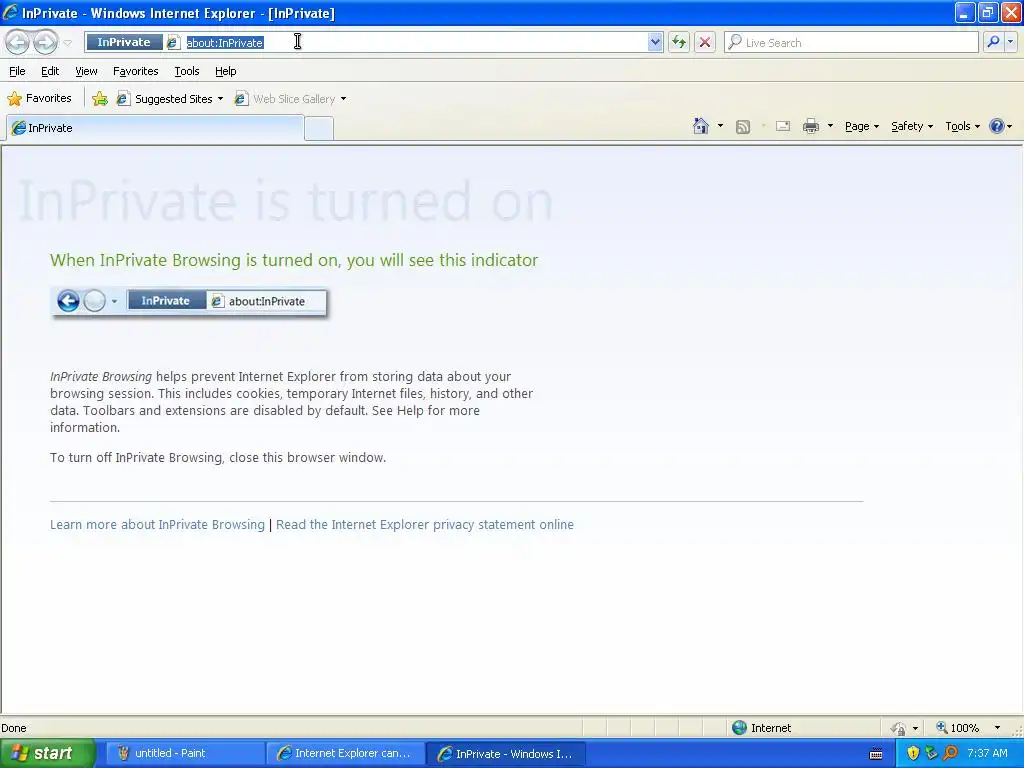Click the Read Mail icon
Image resolution: width=1024 pixels, height=768 pixels.
tap(783, 126)
